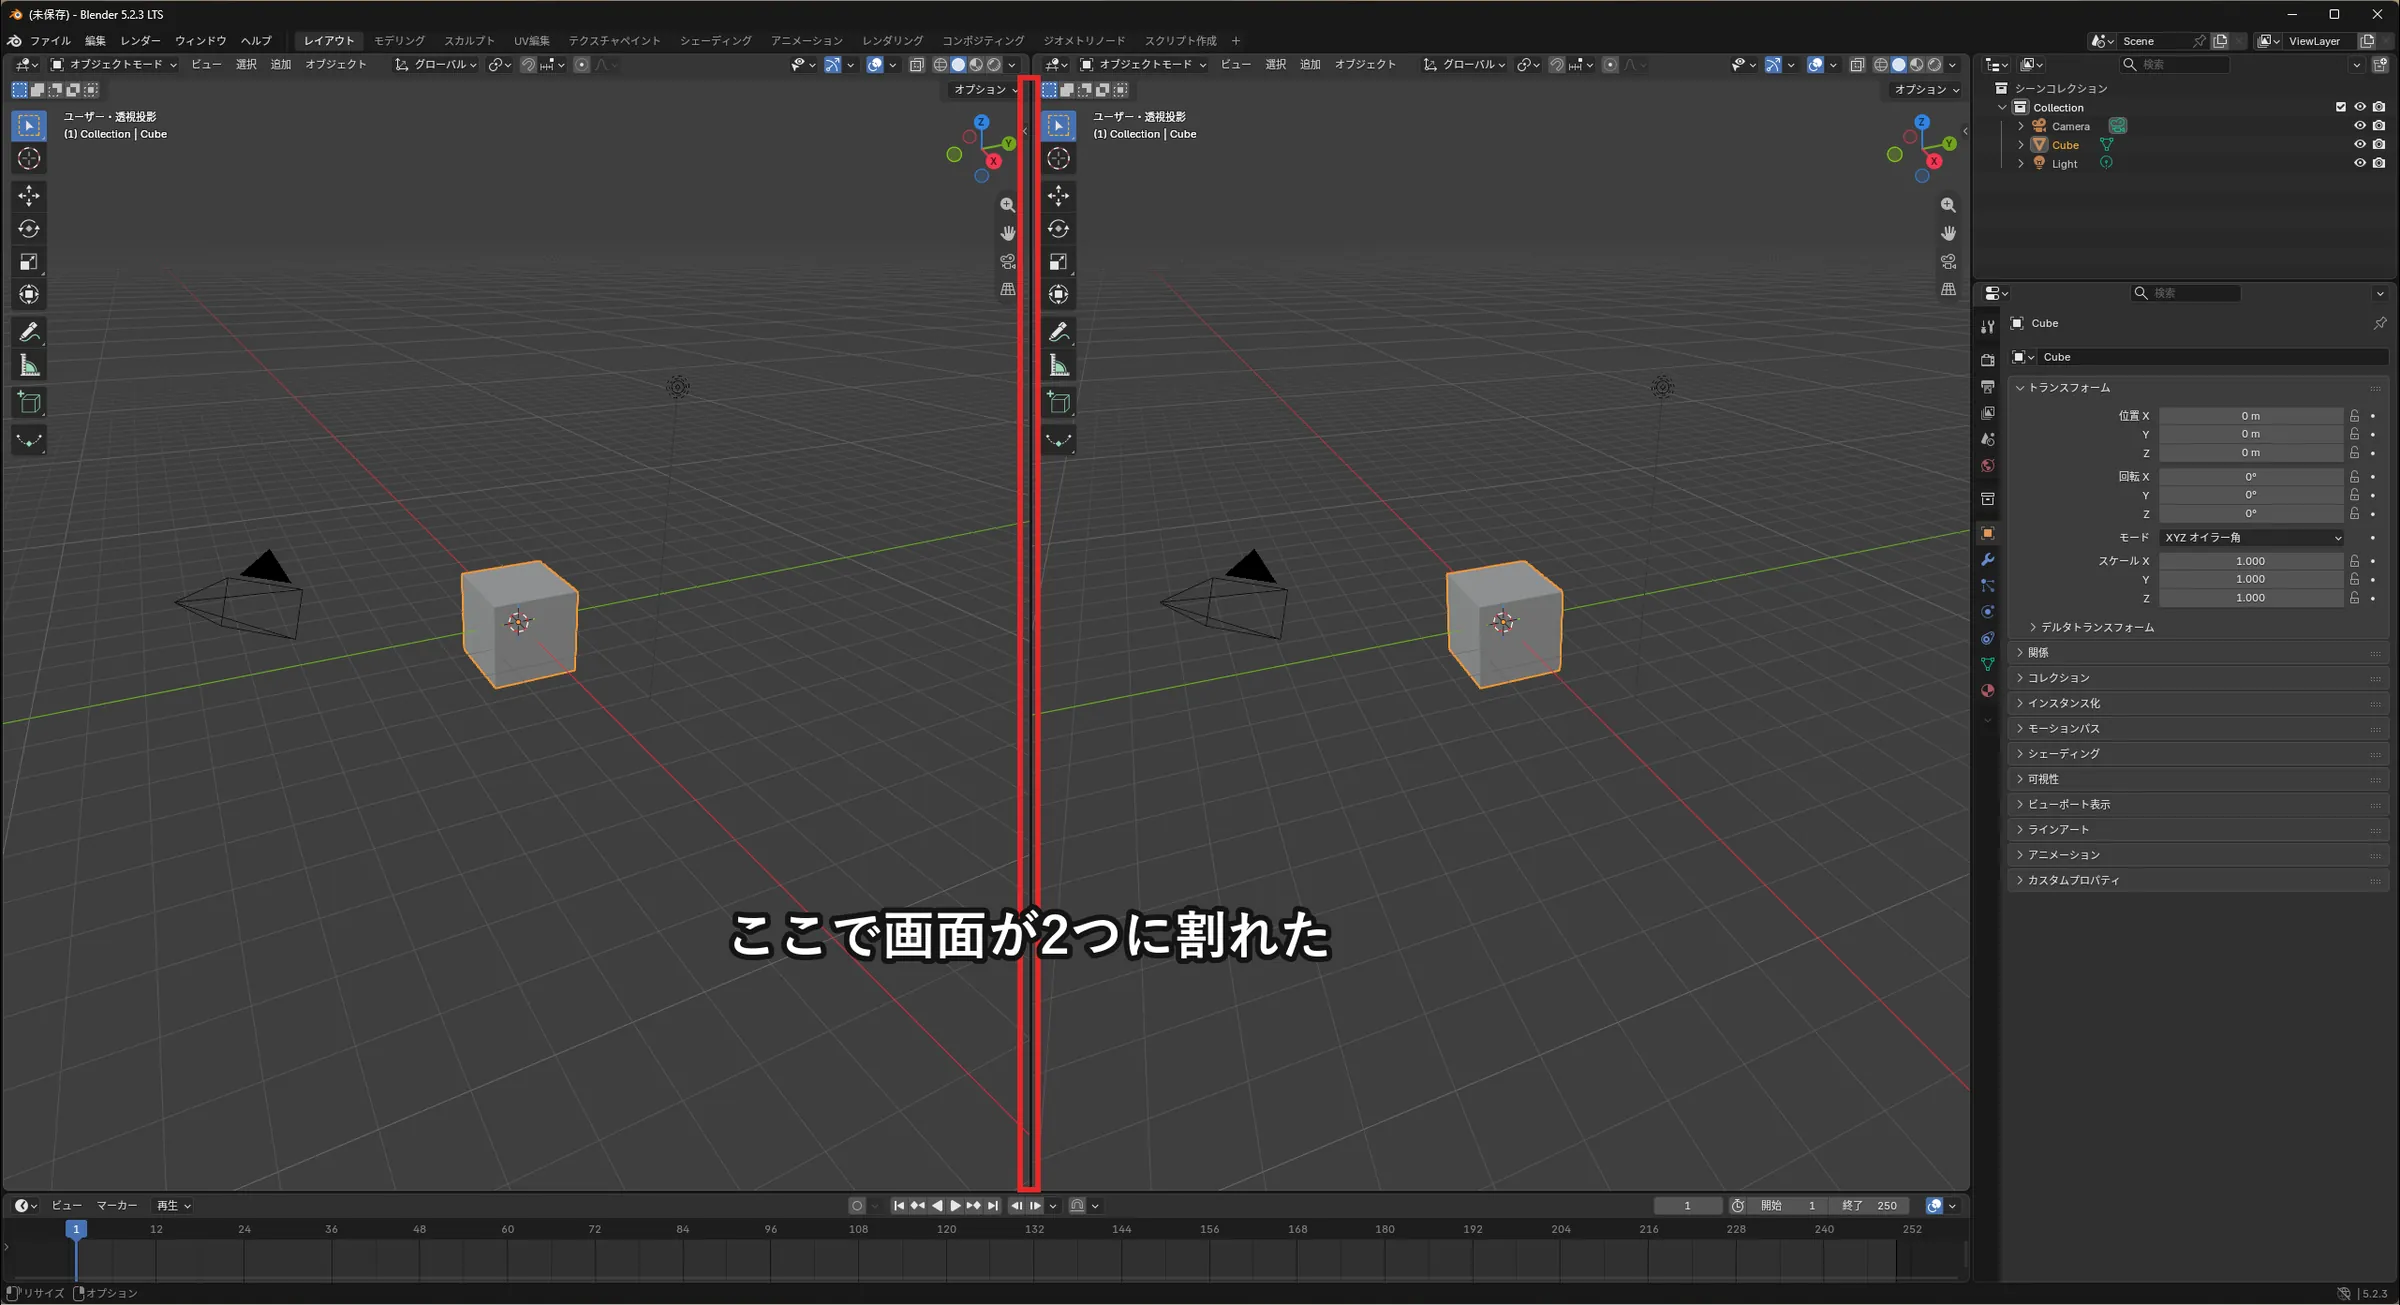
Task: Lock the Location X property
Action: click(x=2355, y=416)
